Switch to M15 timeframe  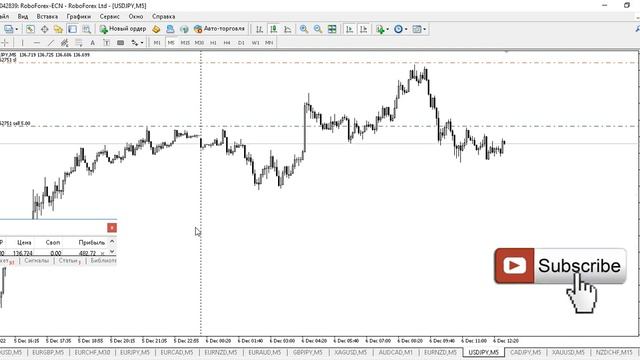[x=185, y=42]
